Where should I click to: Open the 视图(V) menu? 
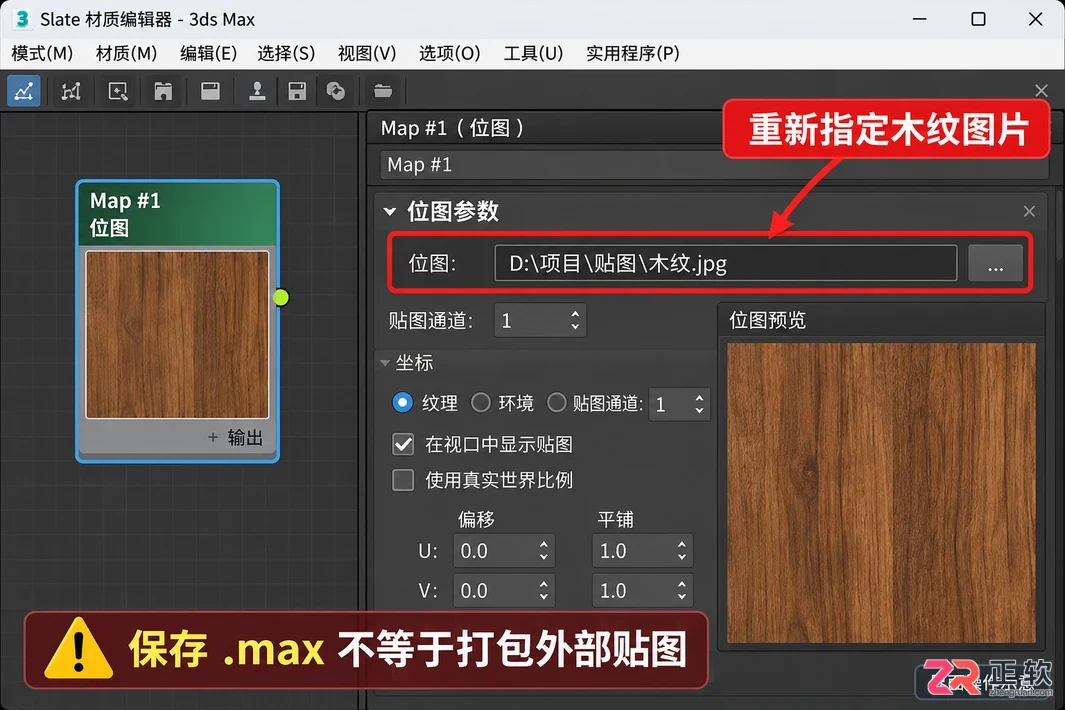tap(367, 53)
